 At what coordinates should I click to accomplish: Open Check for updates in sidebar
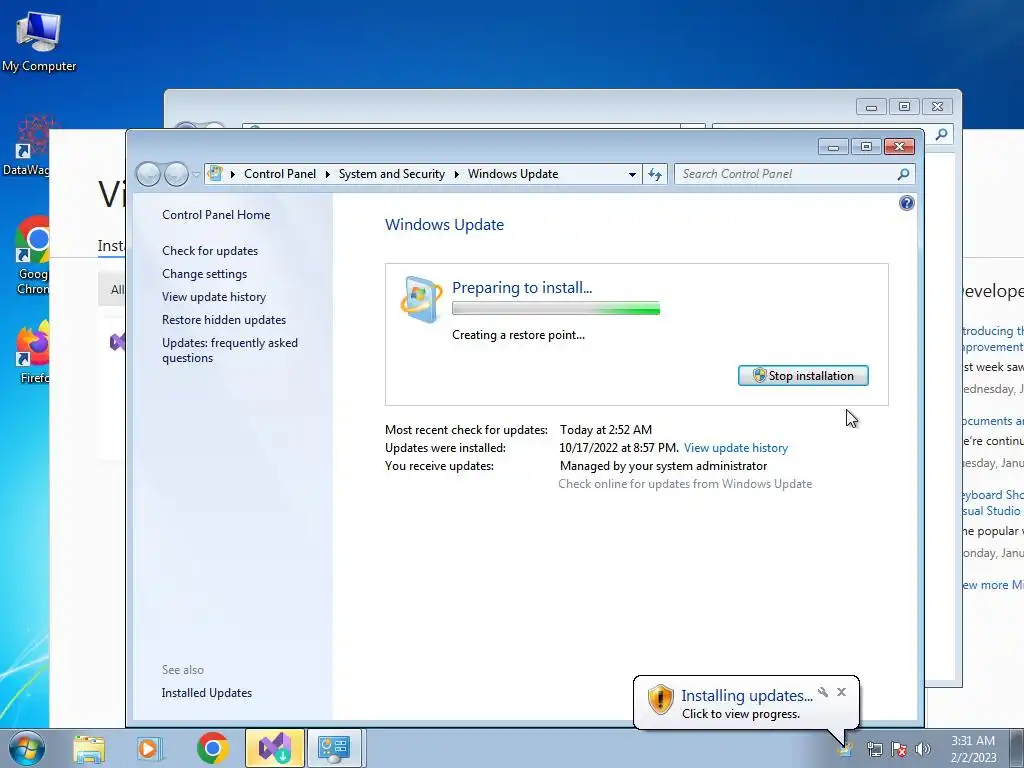[210, 251]
